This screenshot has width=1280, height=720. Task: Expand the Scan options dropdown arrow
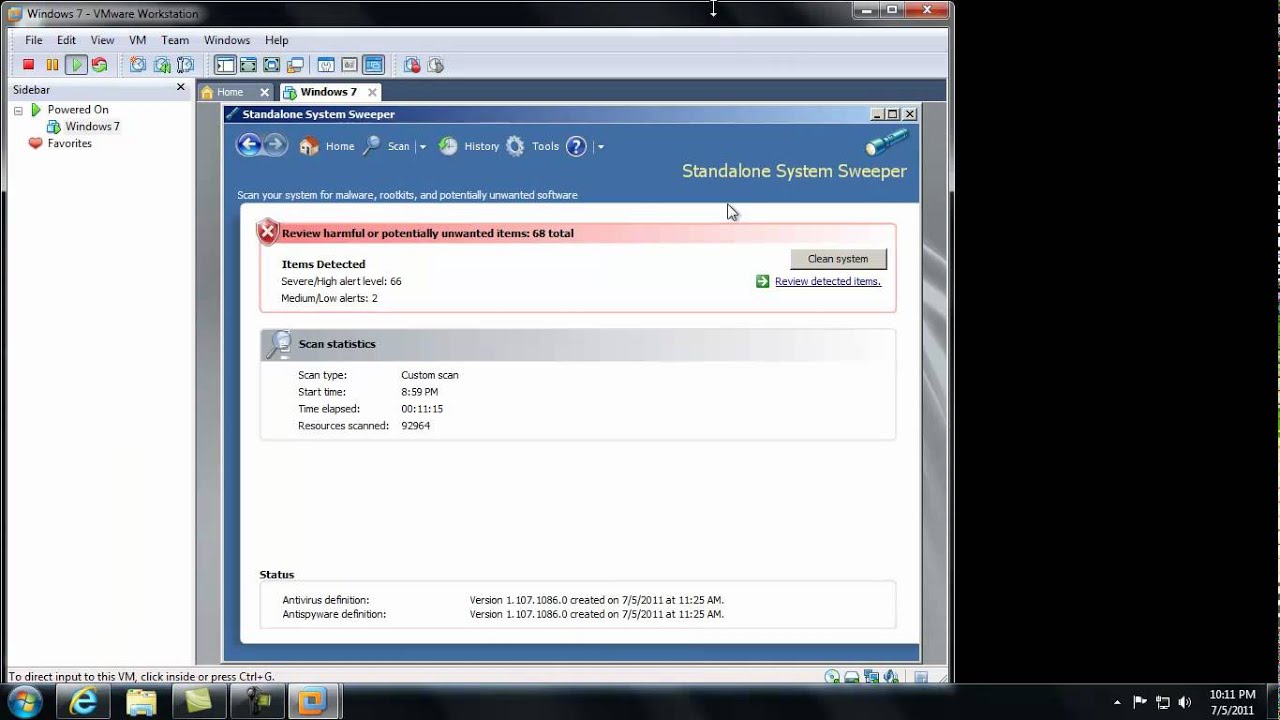point(422,147)
